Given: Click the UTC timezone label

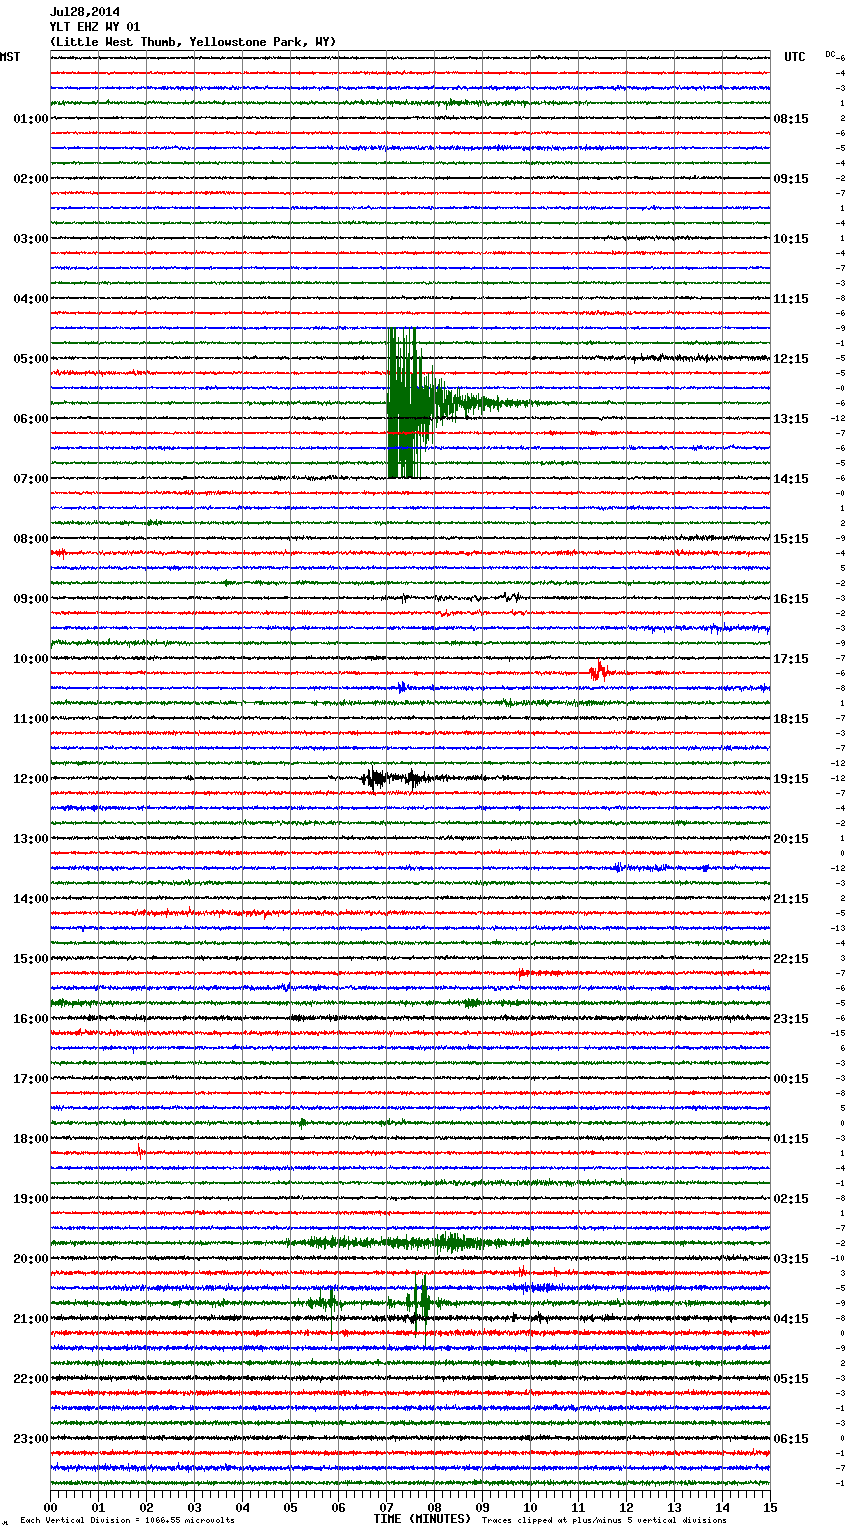Looking at the screenshot, I should (795, 57).
